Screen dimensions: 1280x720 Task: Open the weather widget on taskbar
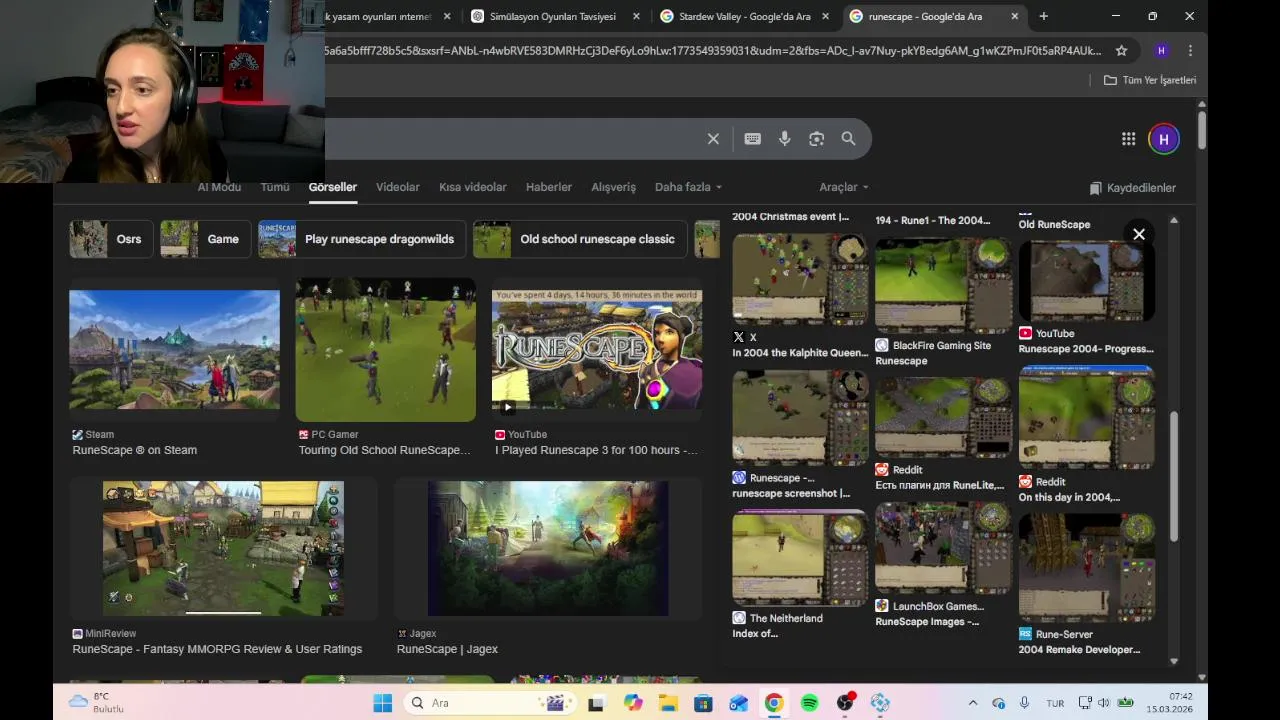pos(96,703)
